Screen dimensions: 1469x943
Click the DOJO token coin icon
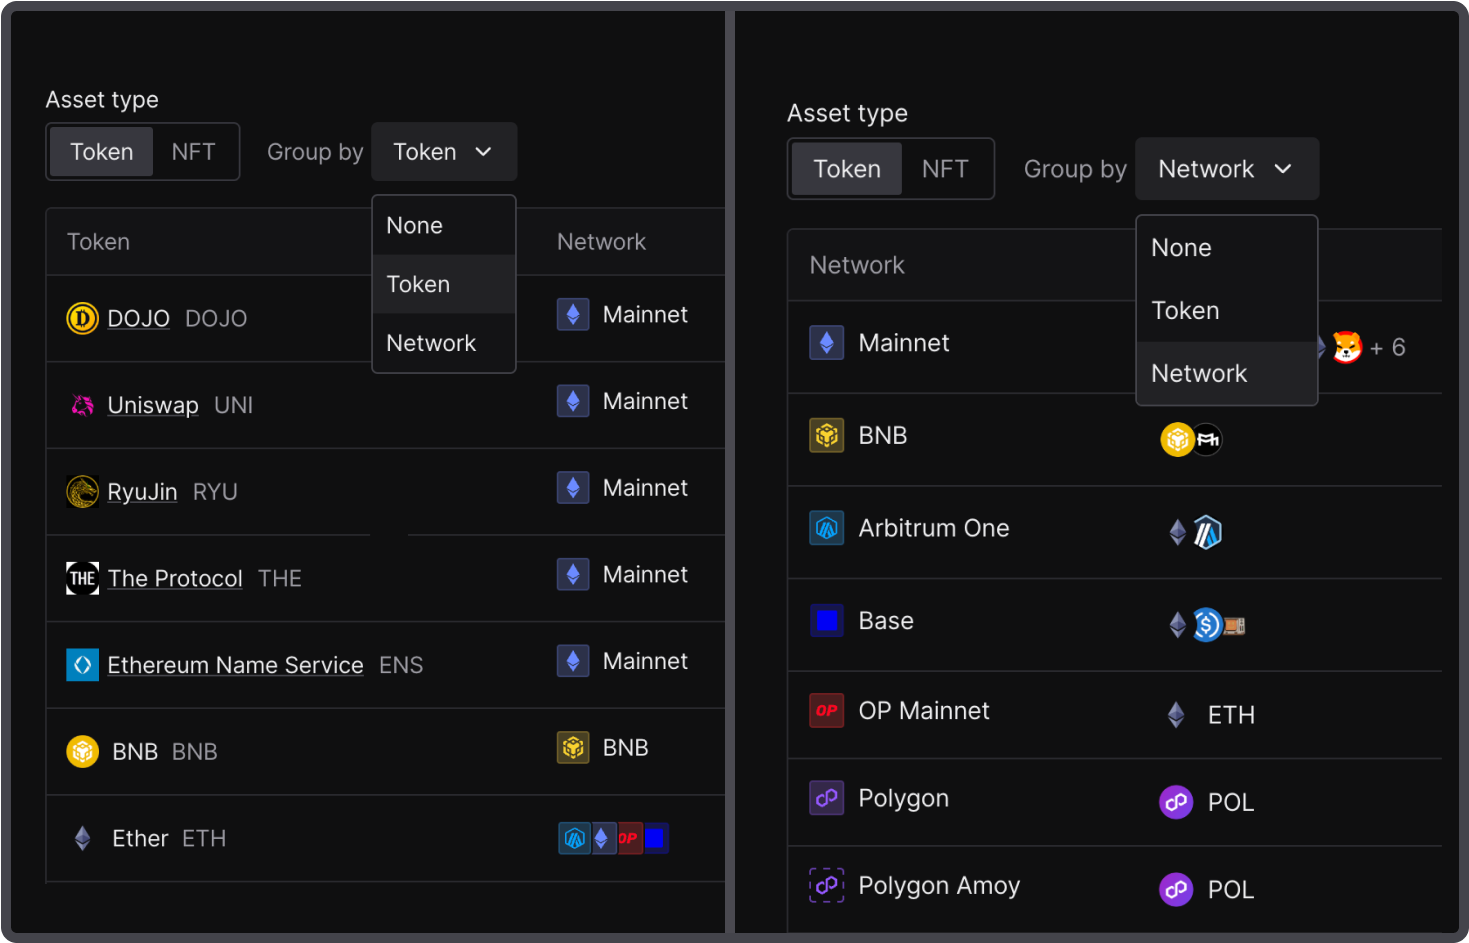tap(82, 319)
